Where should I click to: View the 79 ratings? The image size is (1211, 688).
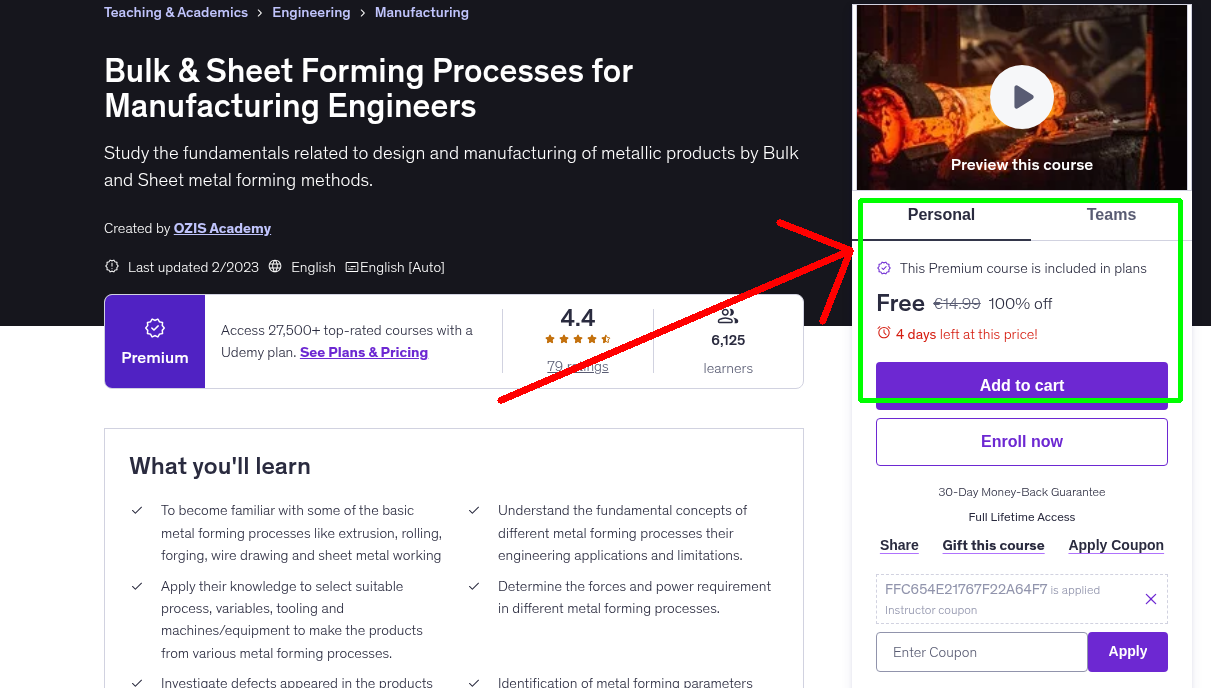tap(577, 366)
